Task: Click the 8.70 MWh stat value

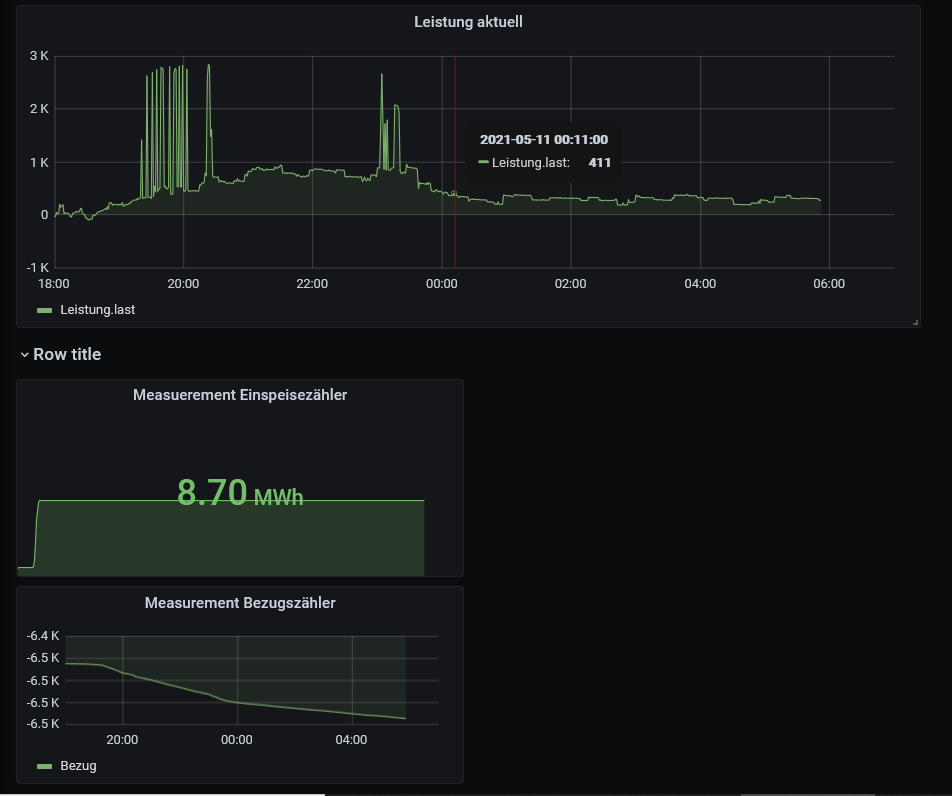Action: coord(240,493)
